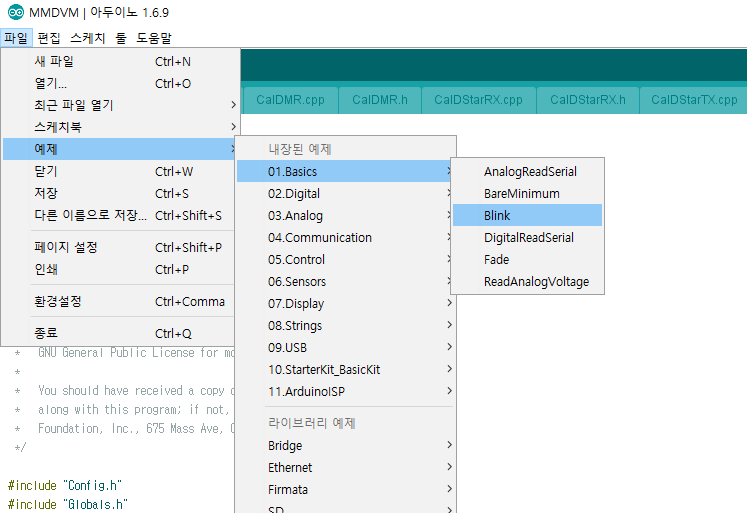Expand 03.Analog examples submenu
747x513 pixels.
(345, 215)
